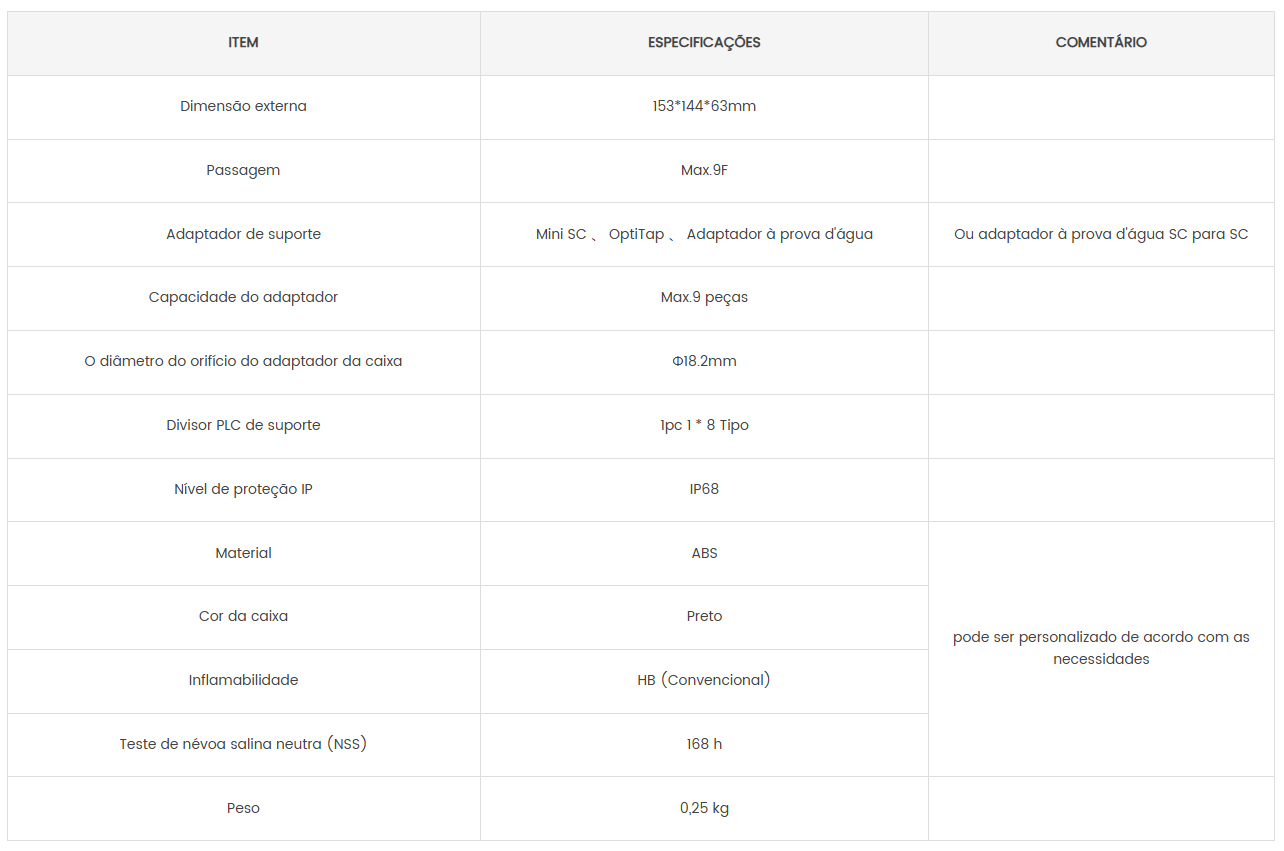Click the SC para SC adapter comment
The height and width of the screenshot is (851, 1284).
coord(1101,234)
